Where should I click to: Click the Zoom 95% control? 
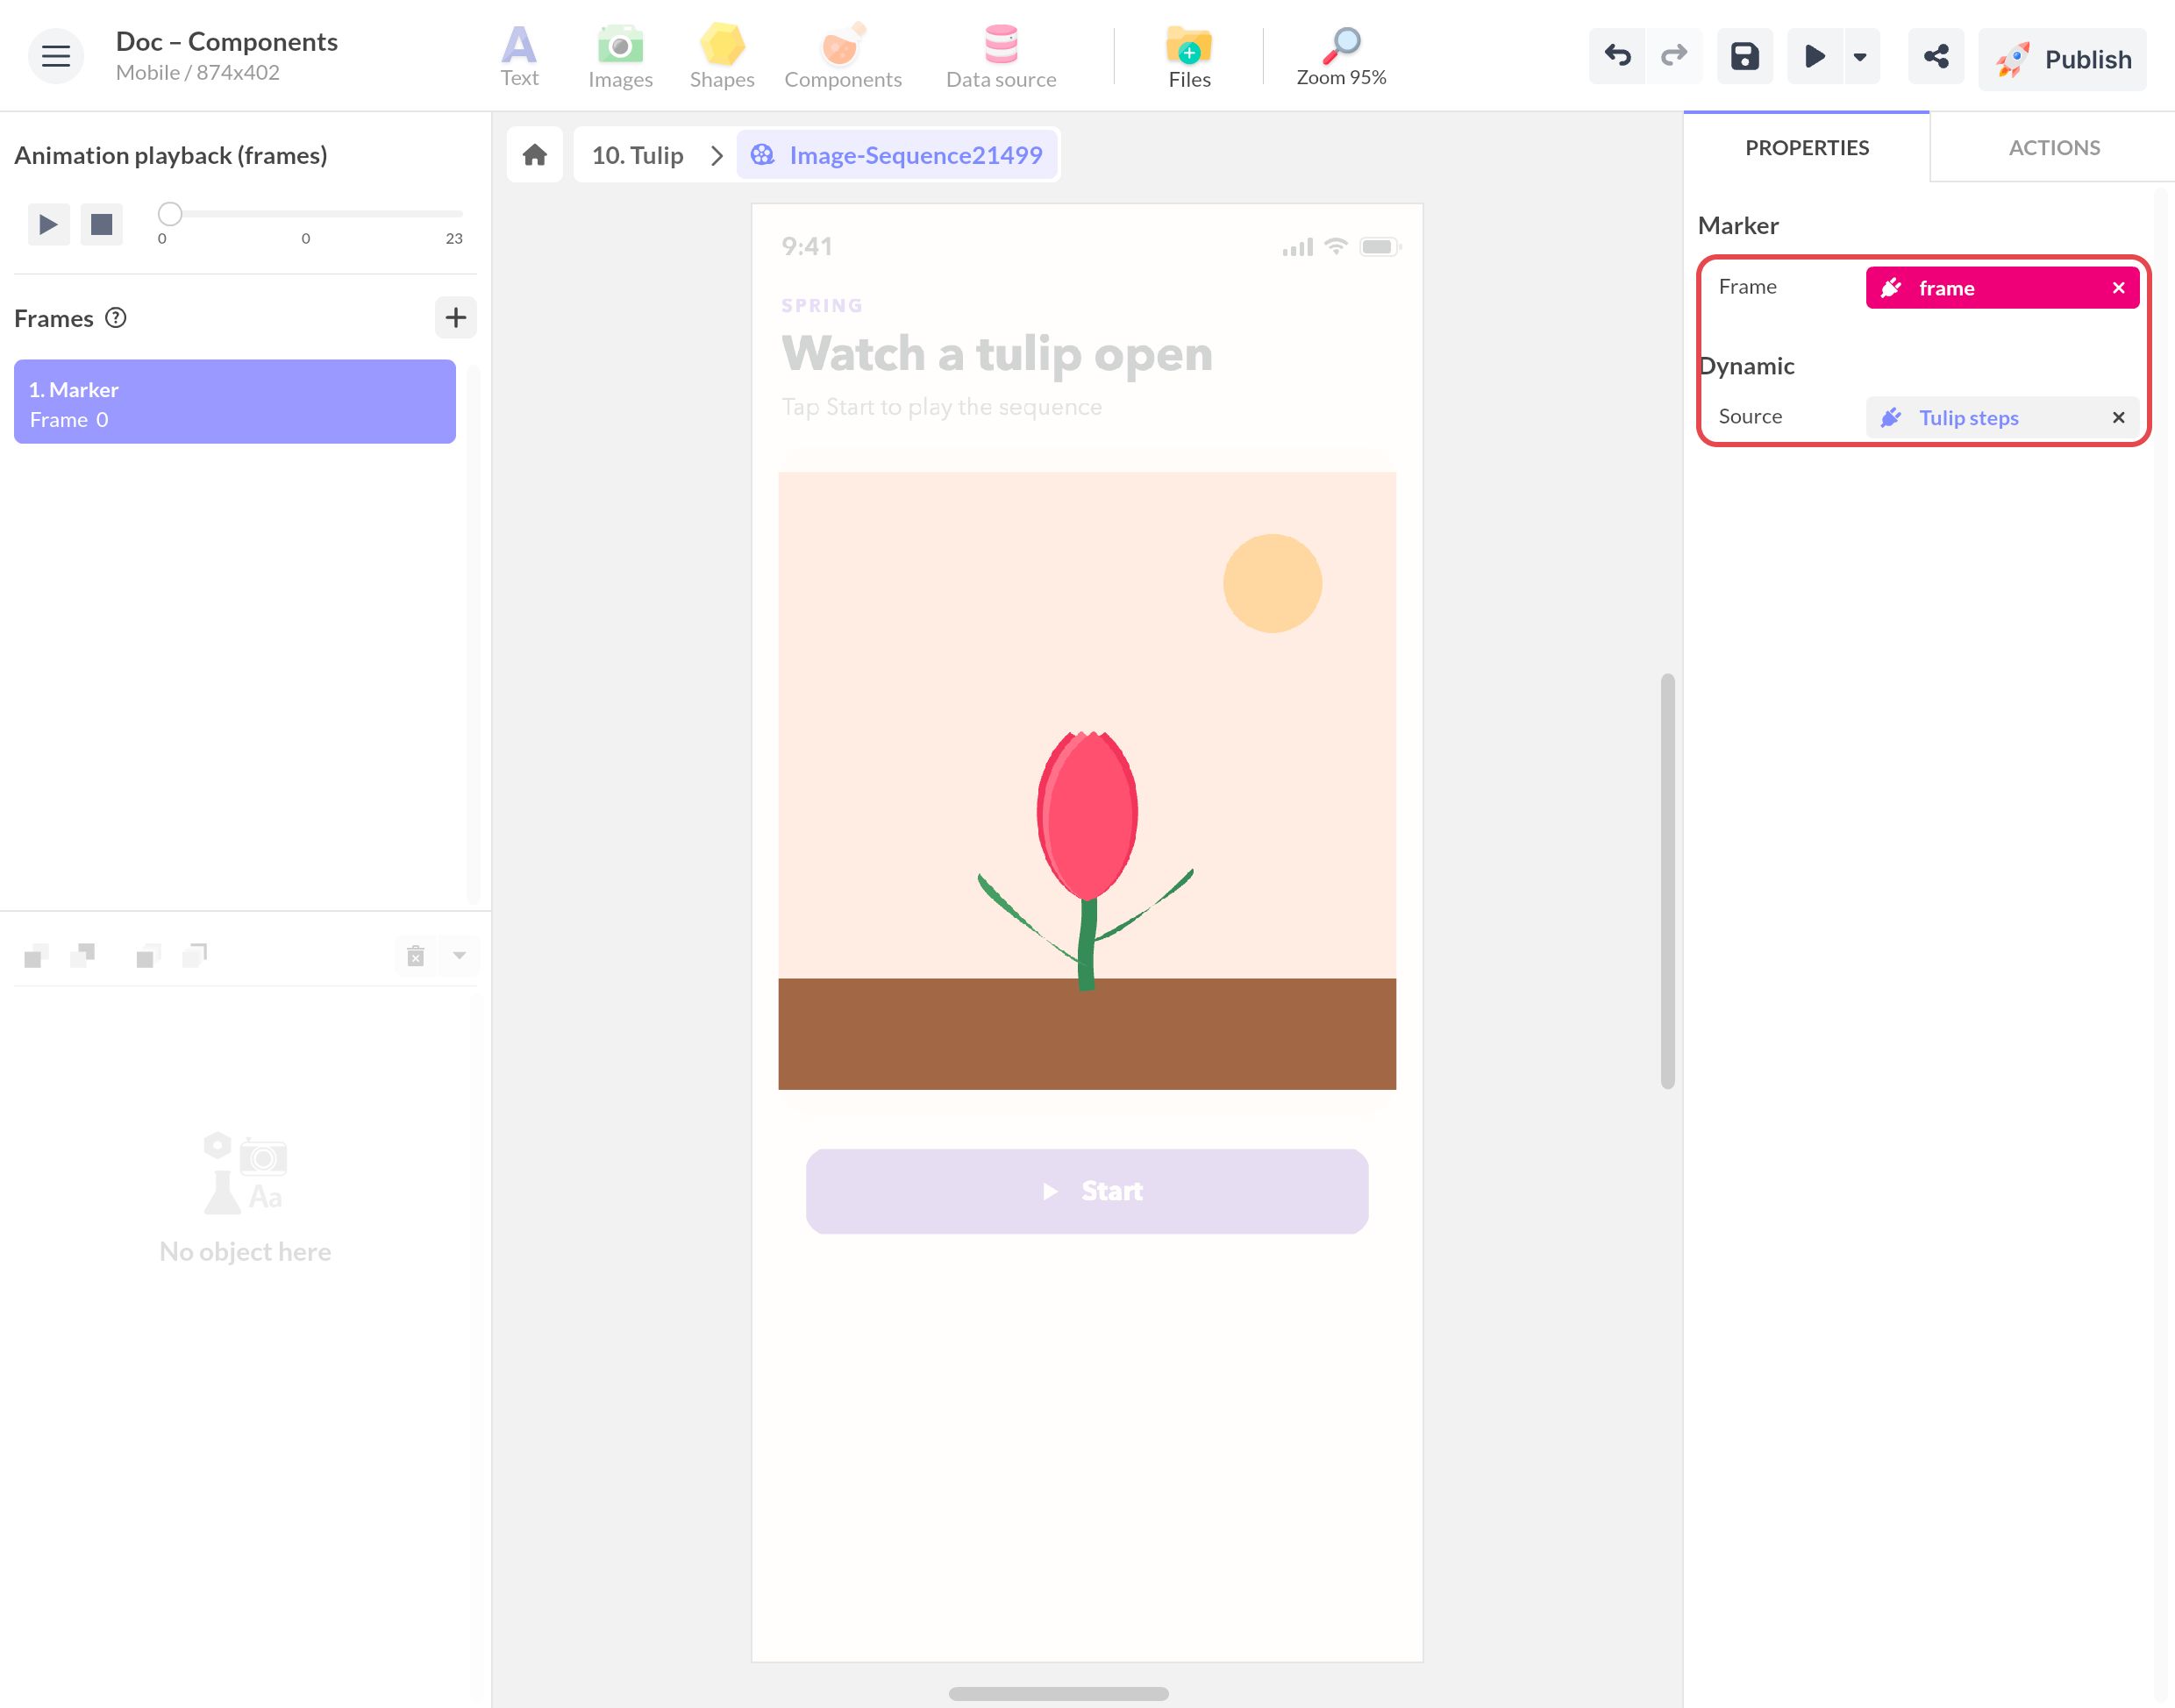coord(1341,57)
